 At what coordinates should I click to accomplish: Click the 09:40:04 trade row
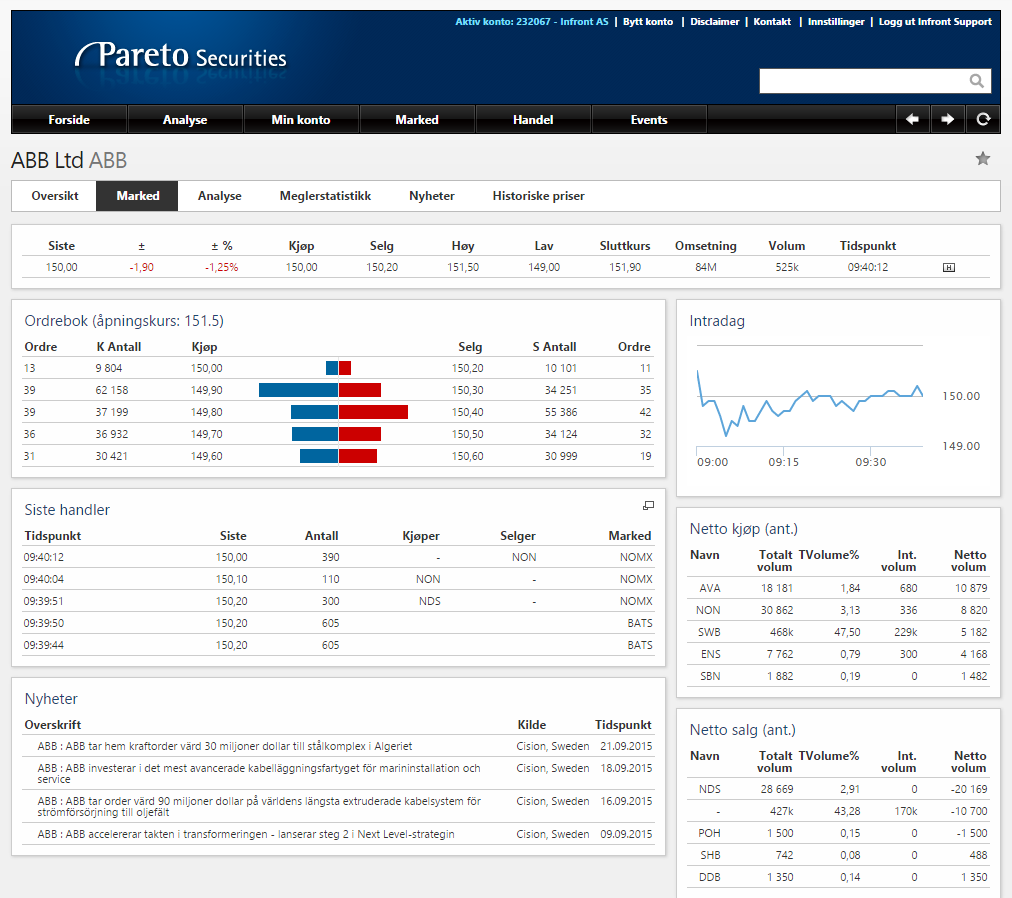(338, 579)
